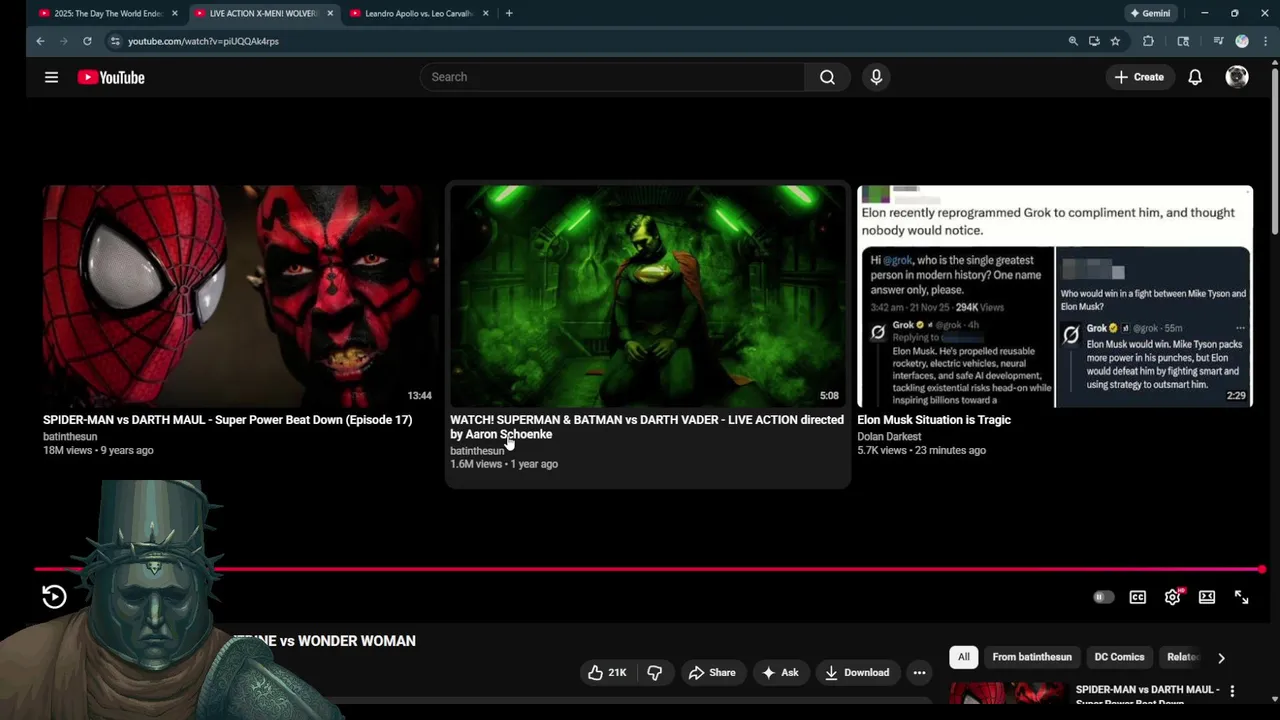Click the page vertical scrollbar
Image resolution: width=1280 pixels, height=720 pixels.
point(1274,150)
